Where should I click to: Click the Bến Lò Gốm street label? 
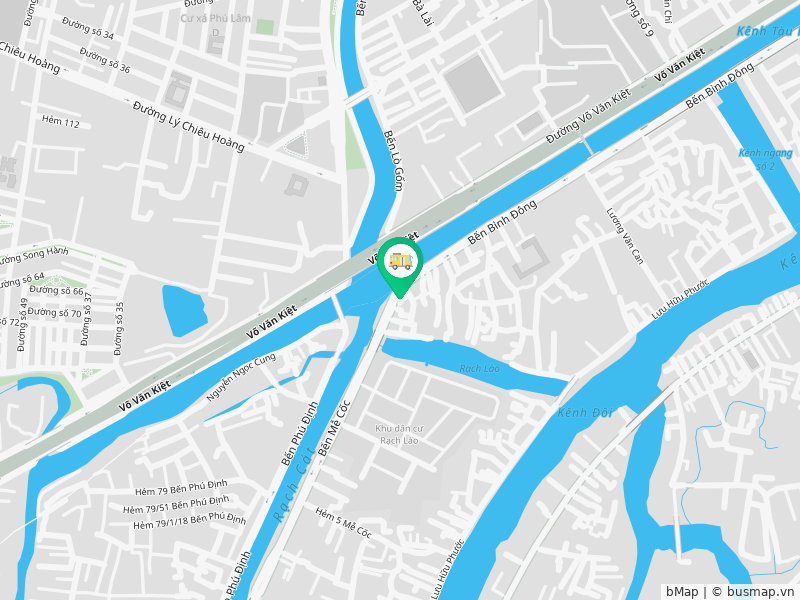[393, 161]
